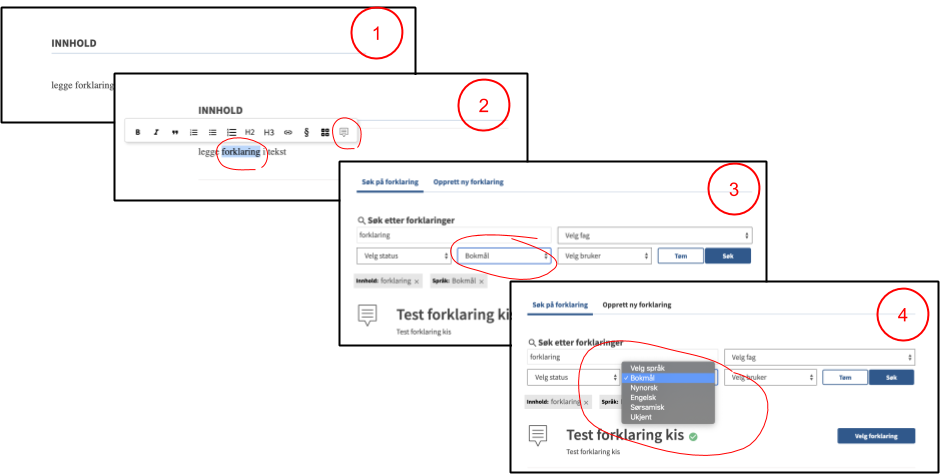Viewport: 940px width, 476px height.
Task: Focus the forklaring search field in step 3
Action: point(454,236)
